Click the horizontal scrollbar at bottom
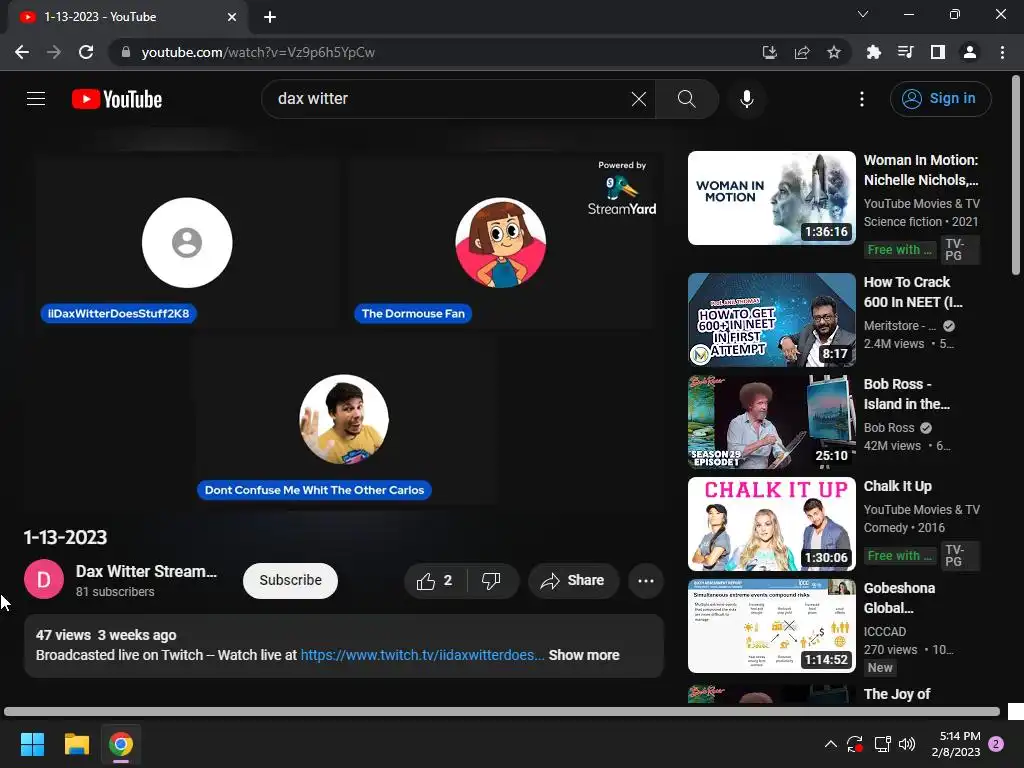 (502, 711)
